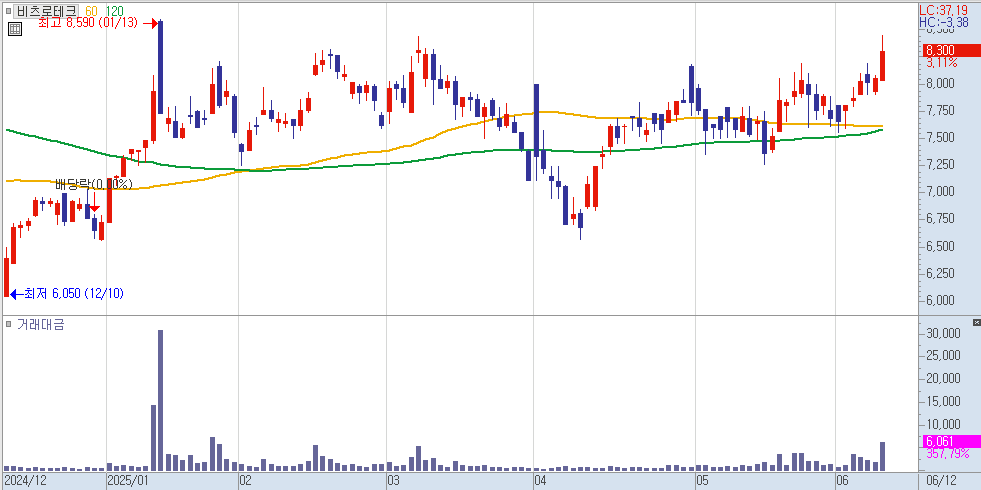Viewport: 981px width, 490px height.
Task: Select the 120-day moving average label
Action: pyautogui.click(x=114, y=11)
